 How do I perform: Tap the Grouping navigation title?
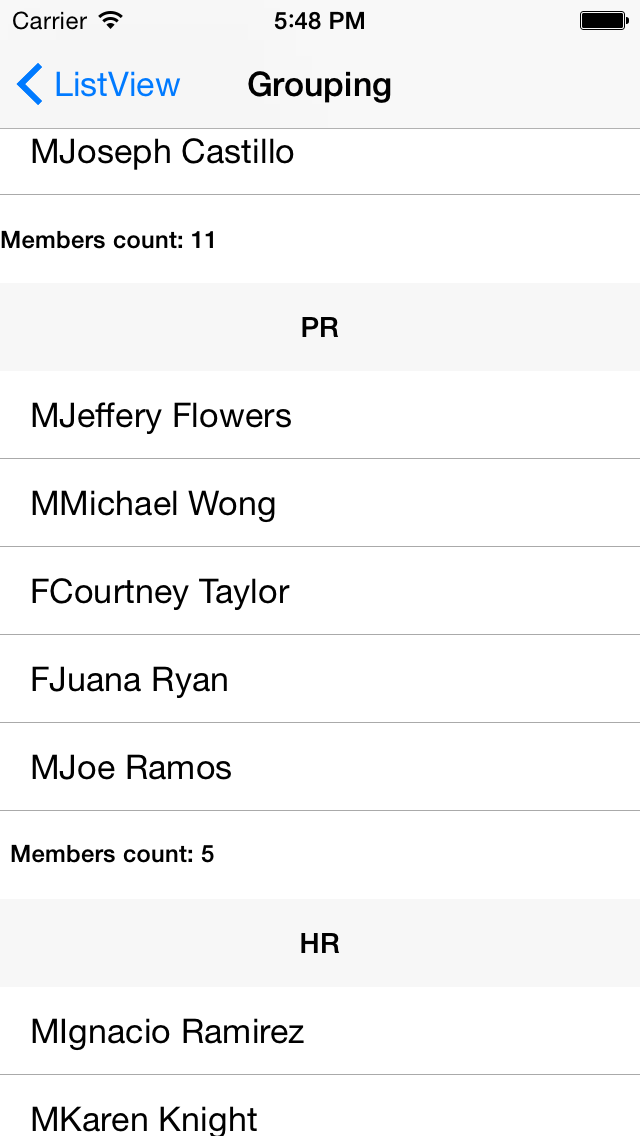click(x=319, y=85)
